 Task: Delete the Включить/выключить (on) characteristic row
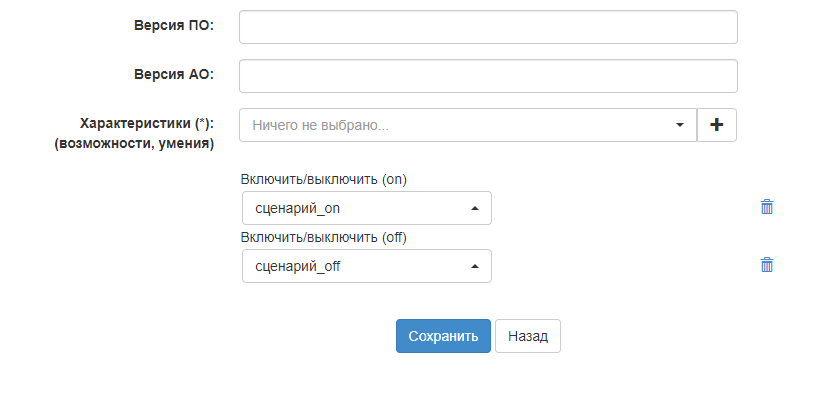(767, 207)
